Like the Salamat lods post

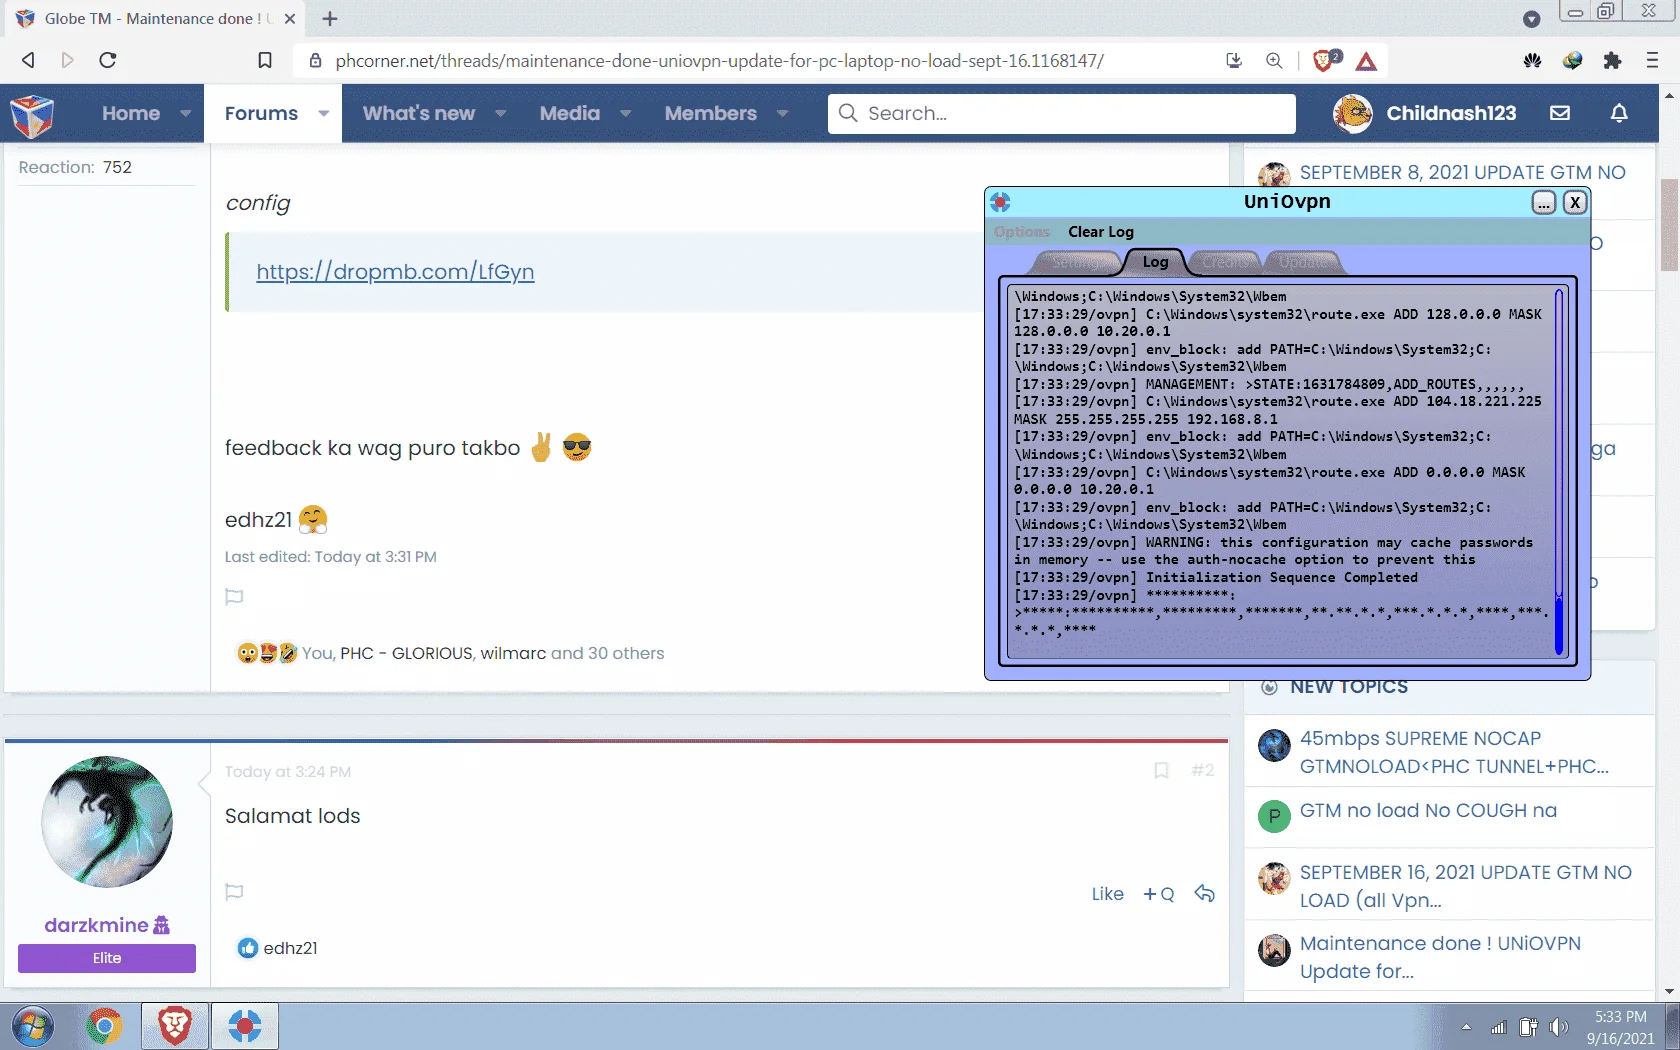tap(1107, 894)
